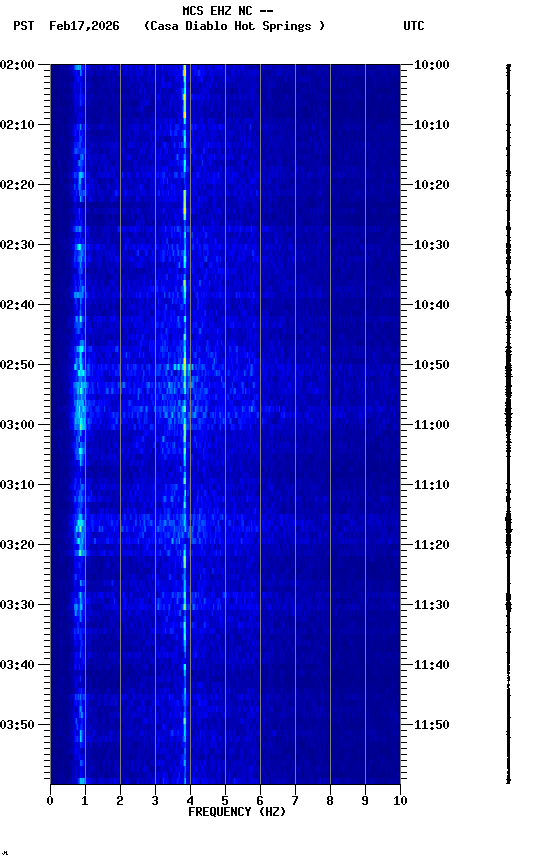
Task: Click the '02:30' PST time label
Action: pyautogui.click(x=17, y=245)
